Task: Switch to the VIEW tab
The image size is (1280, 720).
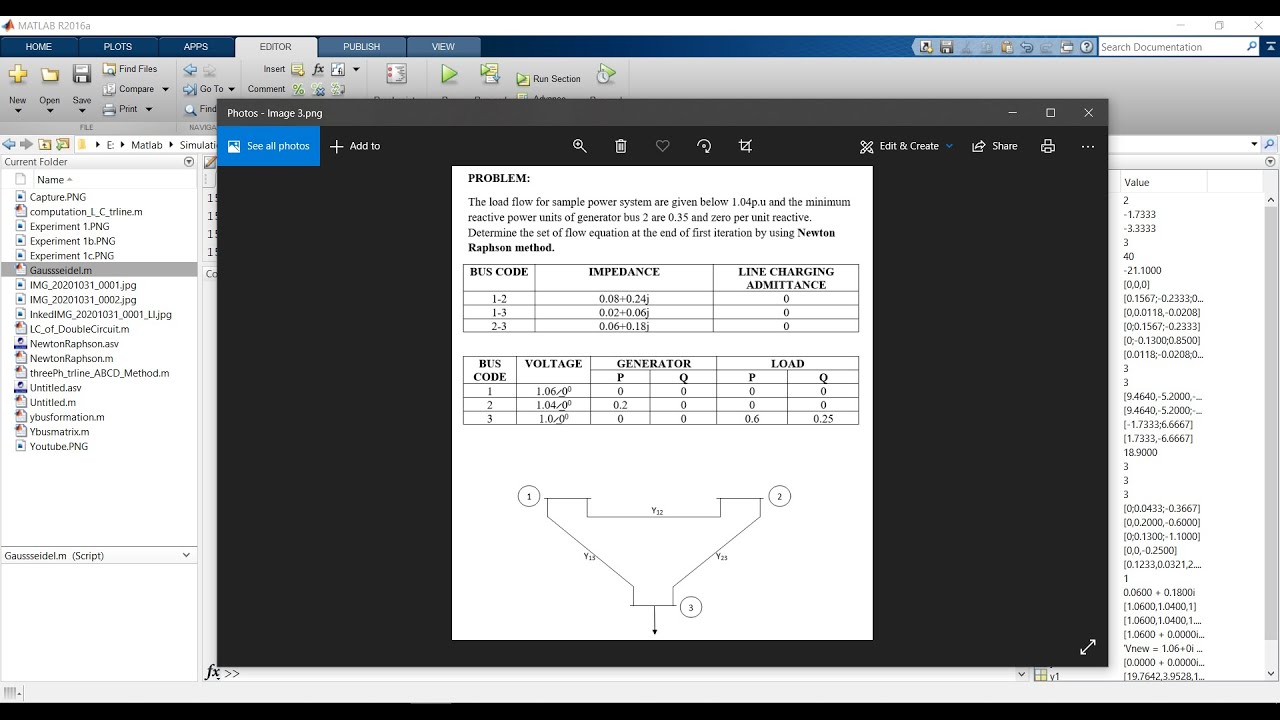Action: pos(443,47)
